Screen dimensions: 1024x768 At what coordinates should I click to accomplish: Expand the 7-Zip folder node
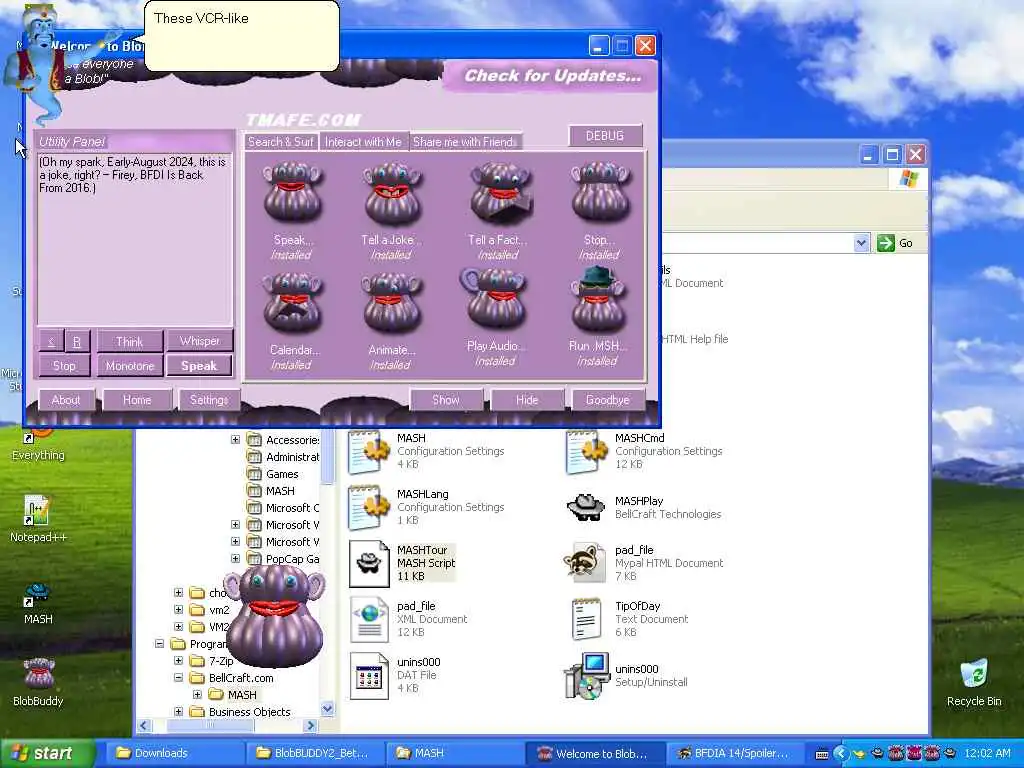[178, 660]
